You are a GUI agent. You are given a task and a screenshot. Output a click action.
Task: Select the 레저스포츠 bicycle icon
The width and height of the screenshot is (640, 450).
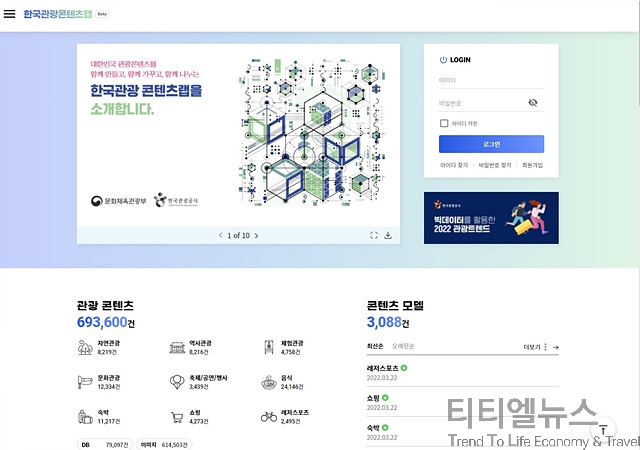coord(269,417)
